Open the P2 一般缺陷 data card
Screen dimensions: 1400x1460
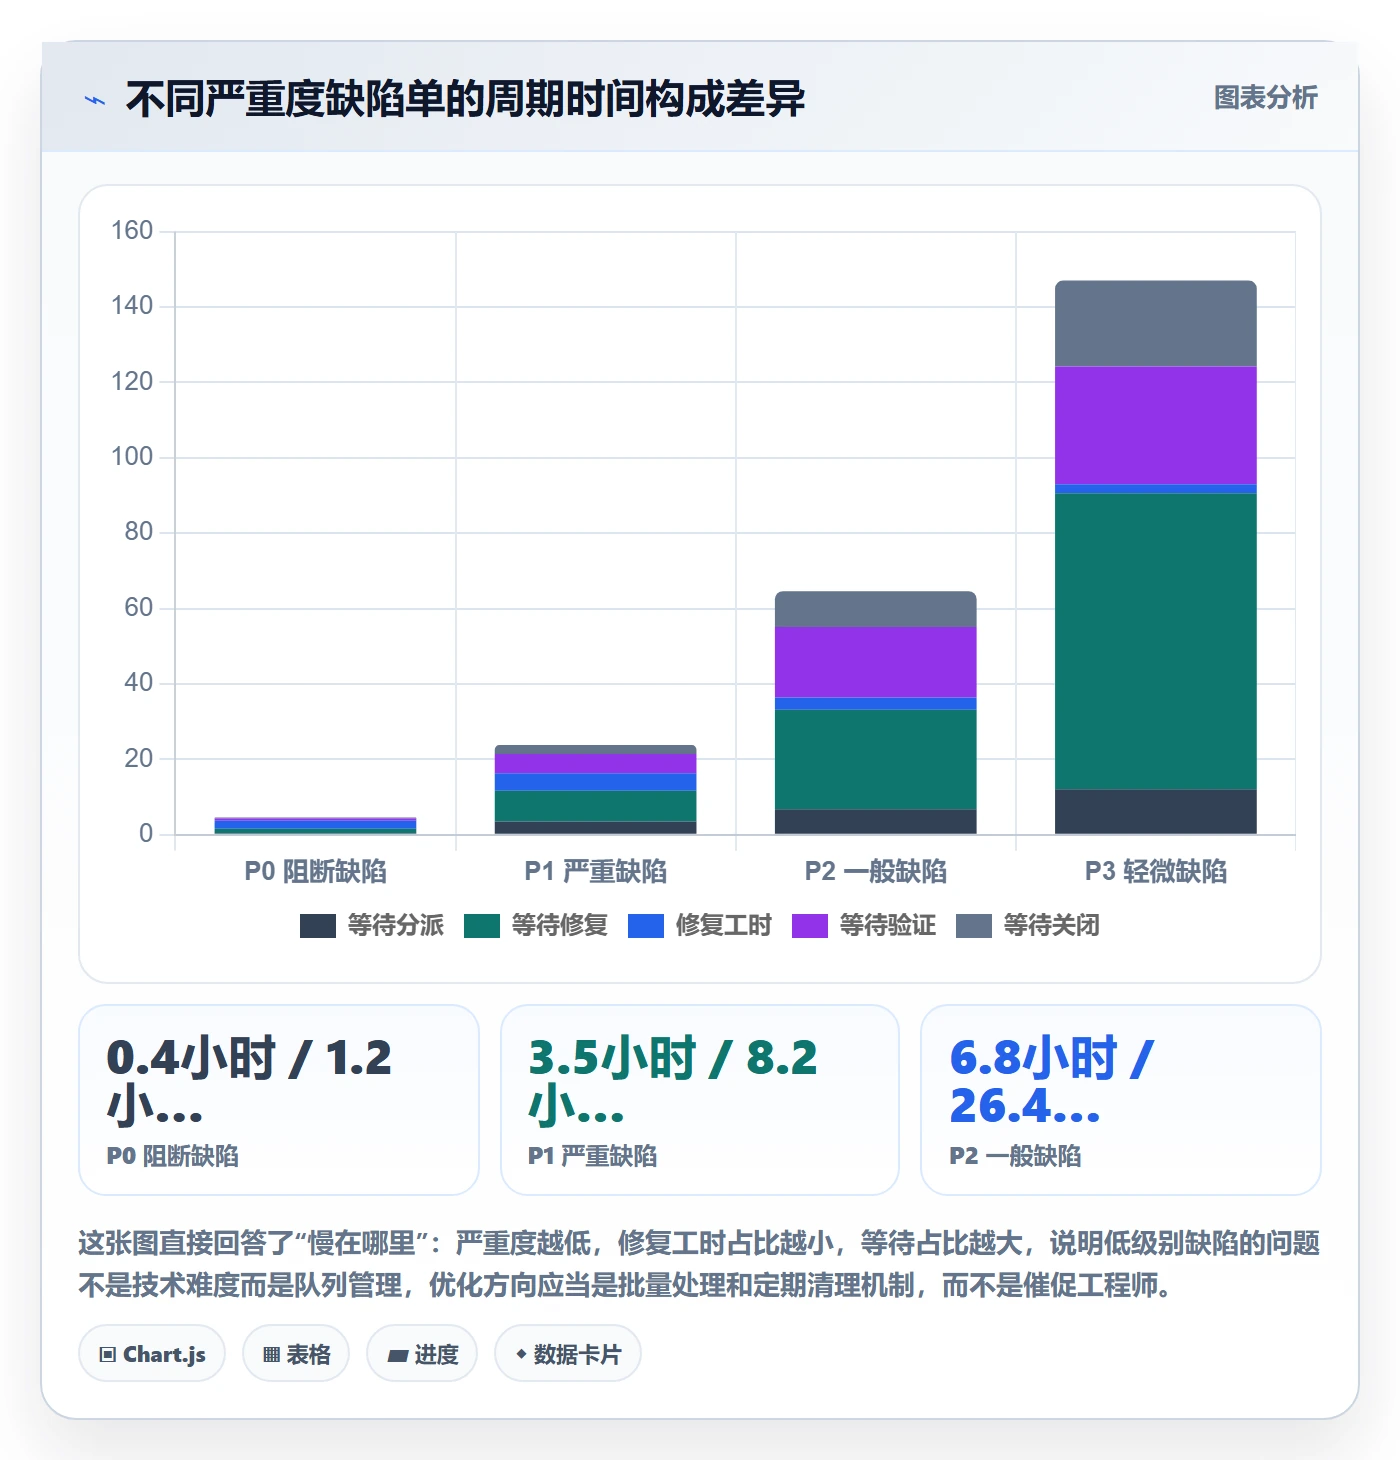[1121, 1100]
